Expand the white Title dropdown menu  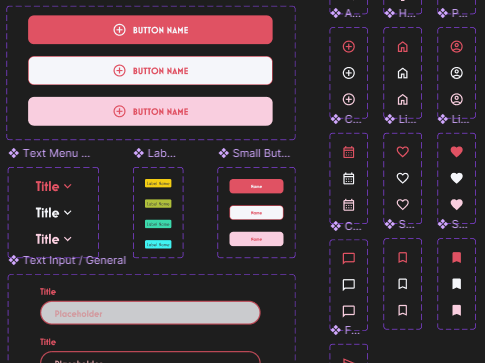53,213
